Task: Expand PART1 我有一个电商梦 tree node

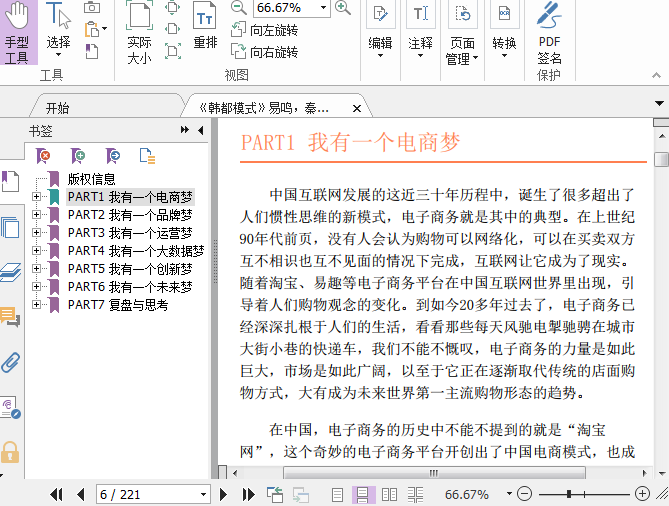Action: coord(36,197)
